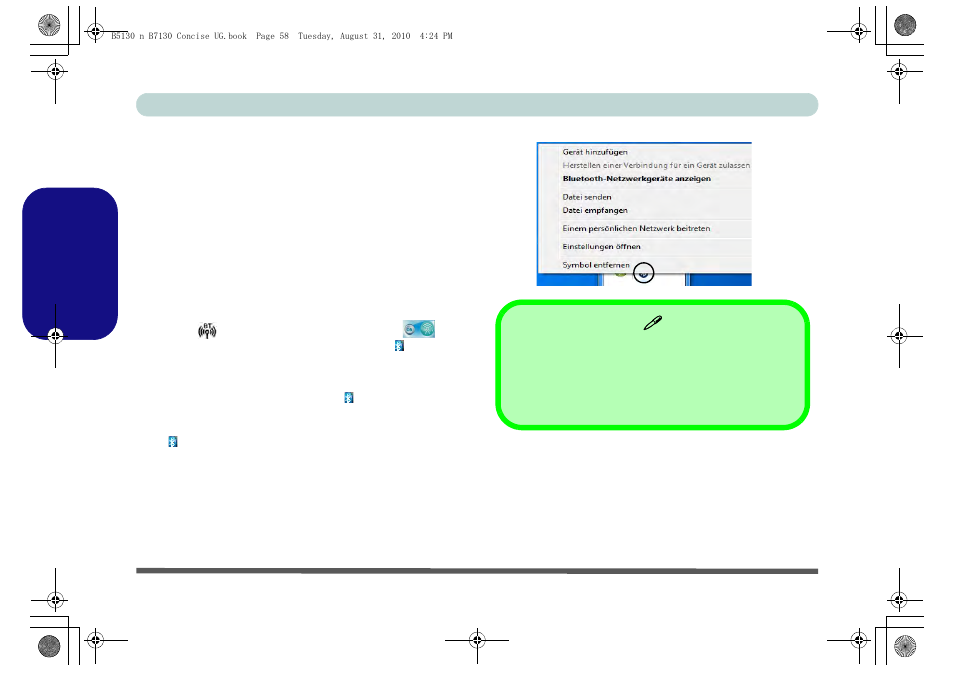The width and height of the screenshot is (954, 673).
Task: Select 'Herstellen einer Verbindung für ein Gerät zulassen'
Action: [x=656, y=166]
